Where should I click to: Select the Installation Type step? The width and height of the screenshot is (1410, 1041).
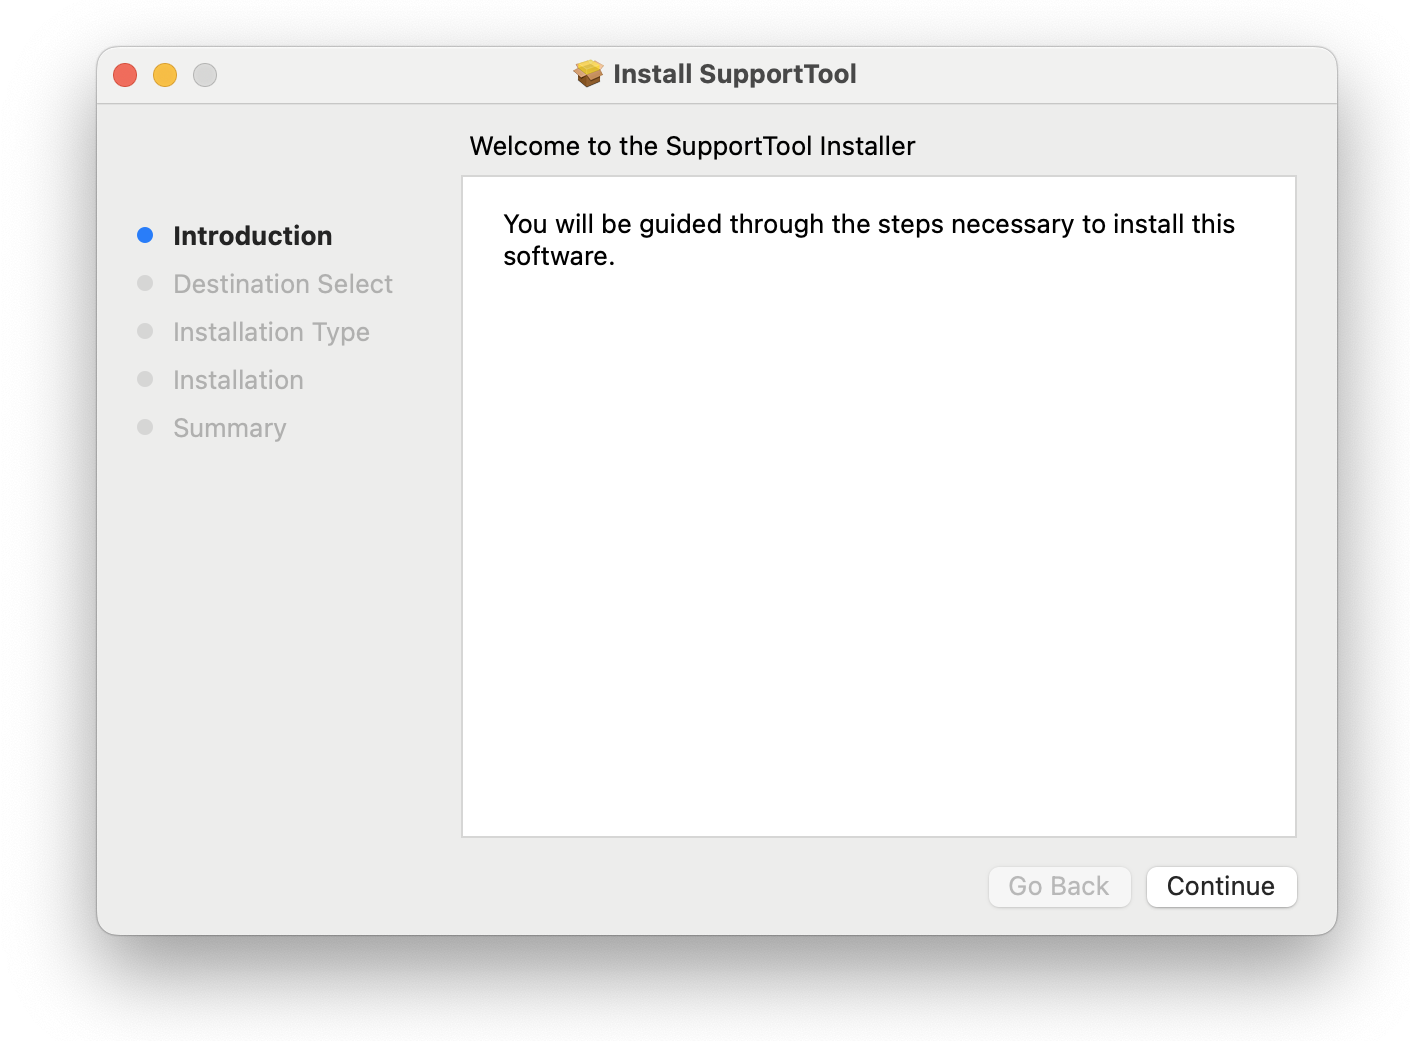tap(271, 332)
